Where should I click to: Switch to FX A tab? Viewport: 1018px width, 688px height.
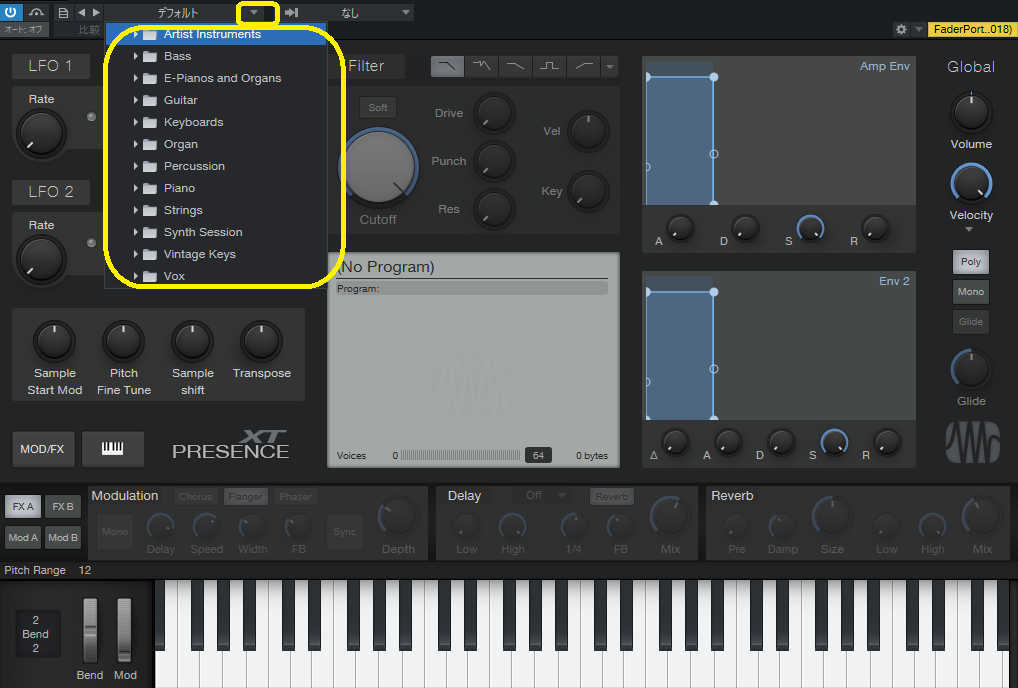(x=23, y=506)
